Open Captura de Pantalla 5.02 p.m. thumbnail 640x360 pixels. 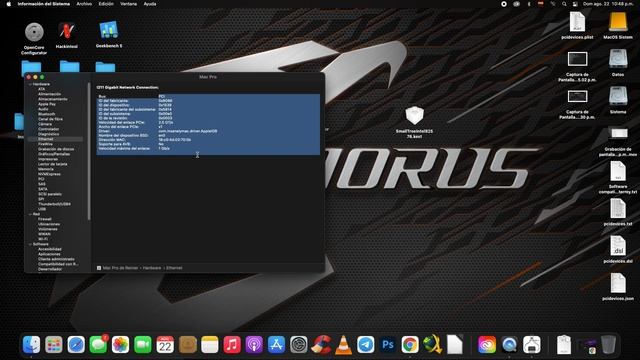coord(577,59)
